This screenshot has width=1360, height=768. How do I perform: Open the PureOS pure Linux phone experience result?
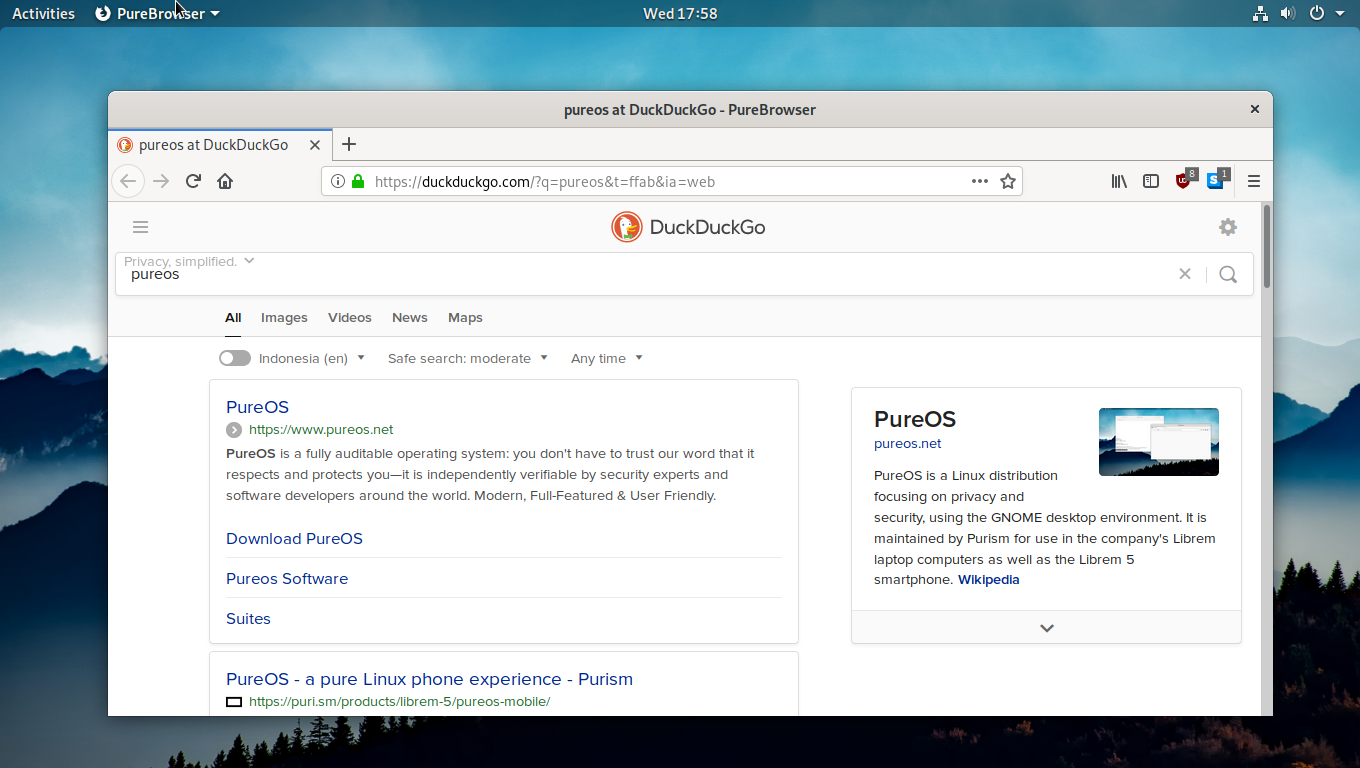tap(429, 679)
